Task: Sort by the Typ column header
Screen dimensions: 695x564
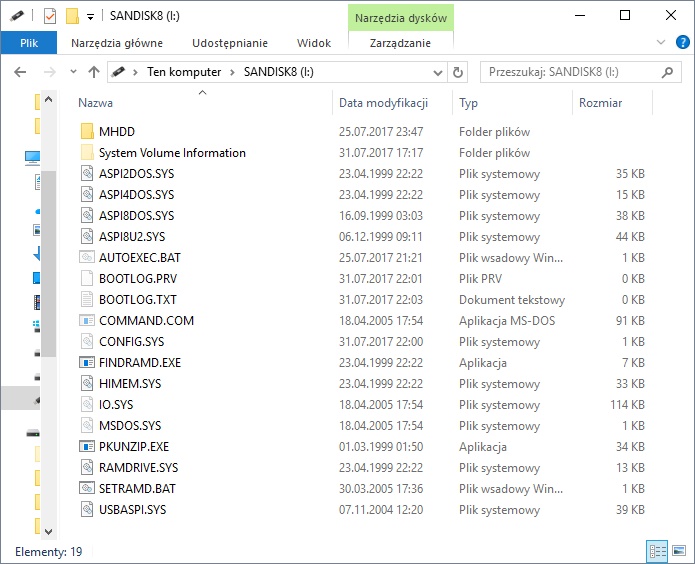Action: coord(468,103)
